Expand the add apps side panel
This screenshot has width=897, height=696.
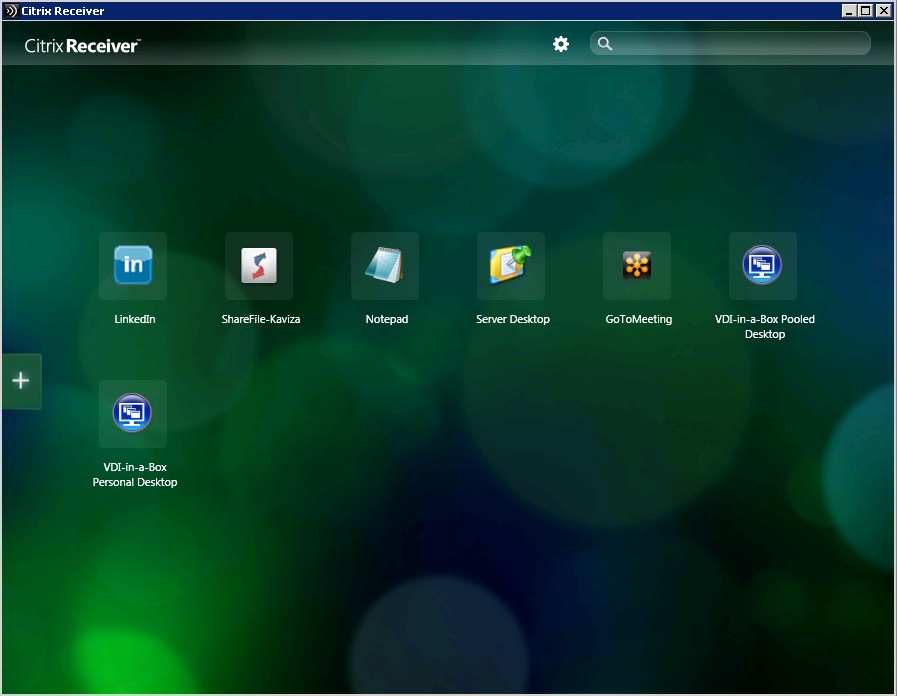pyautogui.click(x=20, y=381)
